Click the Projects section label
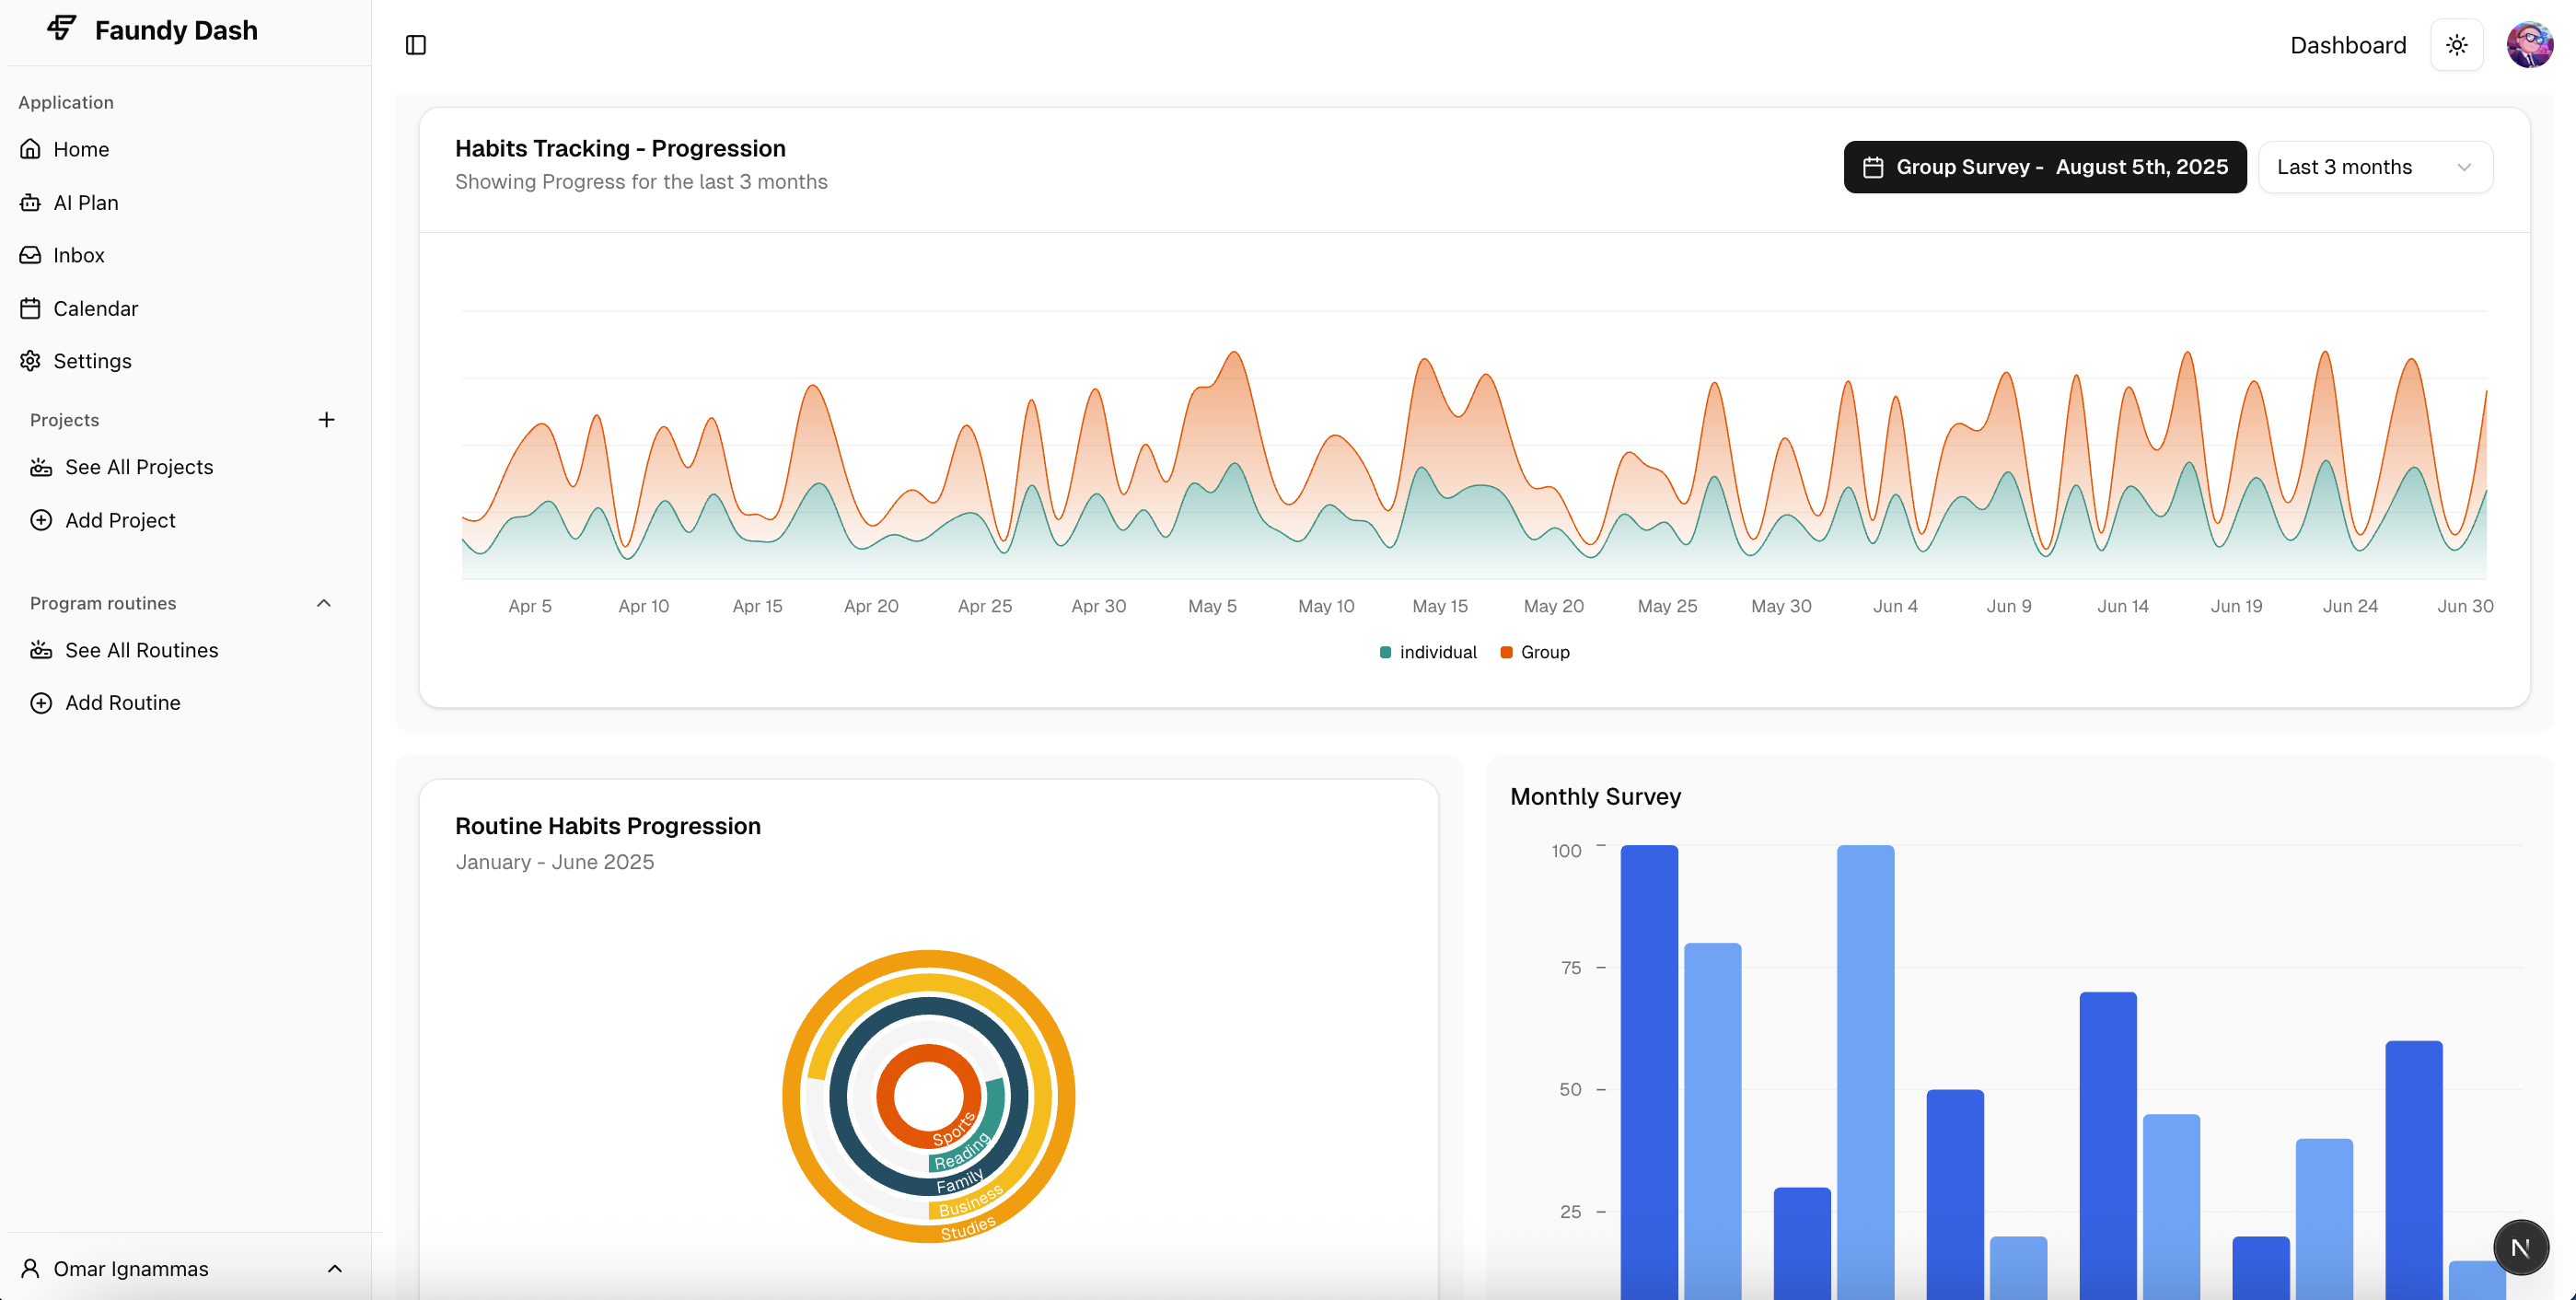This screenshot has width=2576, height=1300. [64, 420]
